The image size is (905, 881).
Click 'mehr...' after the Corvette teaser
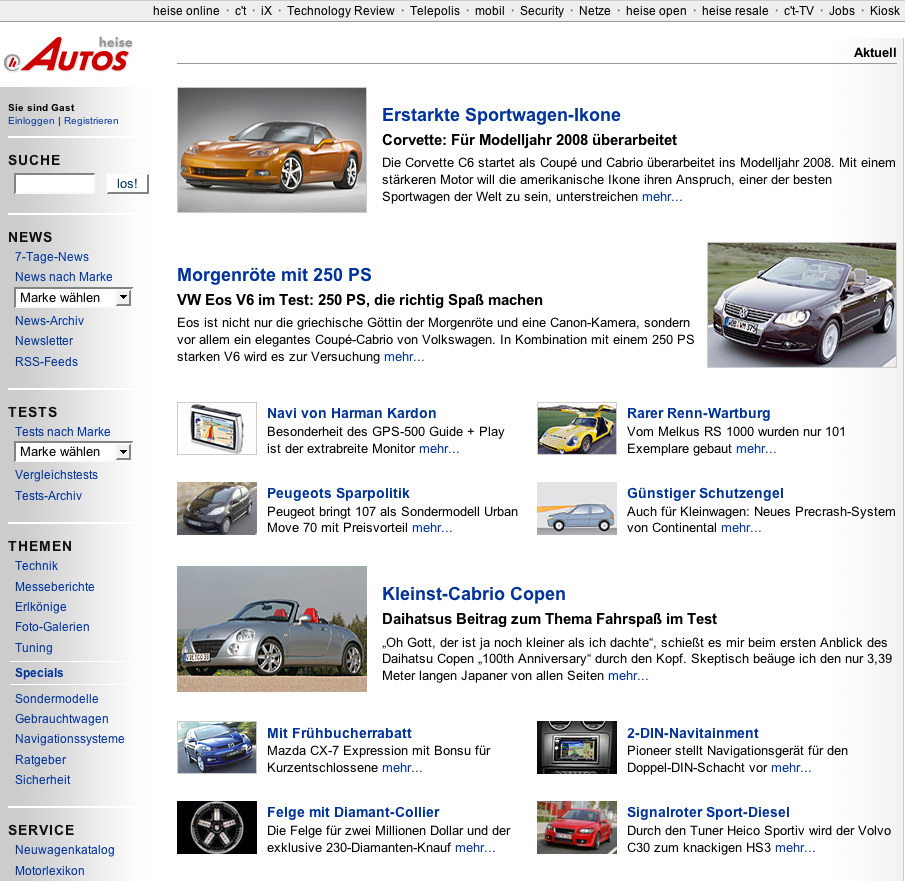(662, 197)
